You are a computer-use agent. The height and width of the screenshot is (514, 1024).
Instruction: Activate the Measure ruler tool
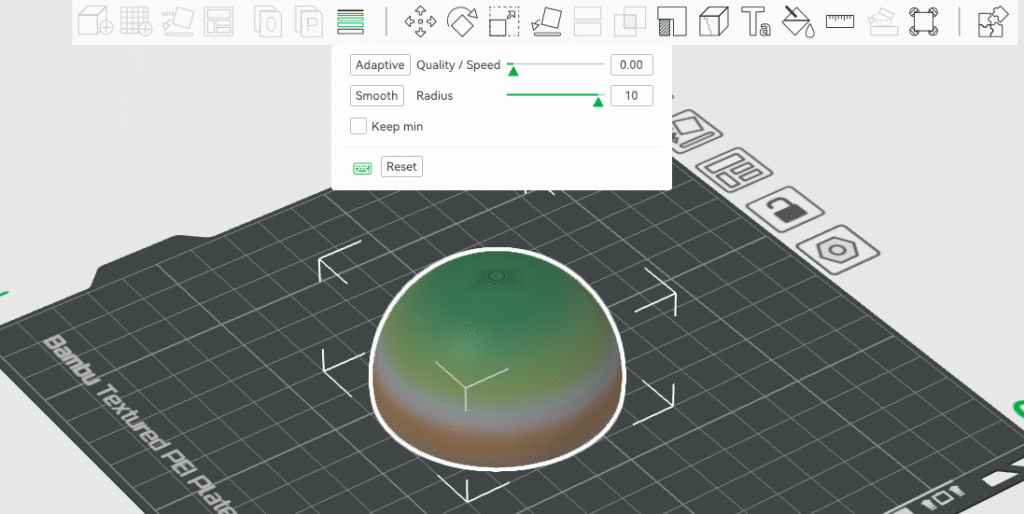840,21
